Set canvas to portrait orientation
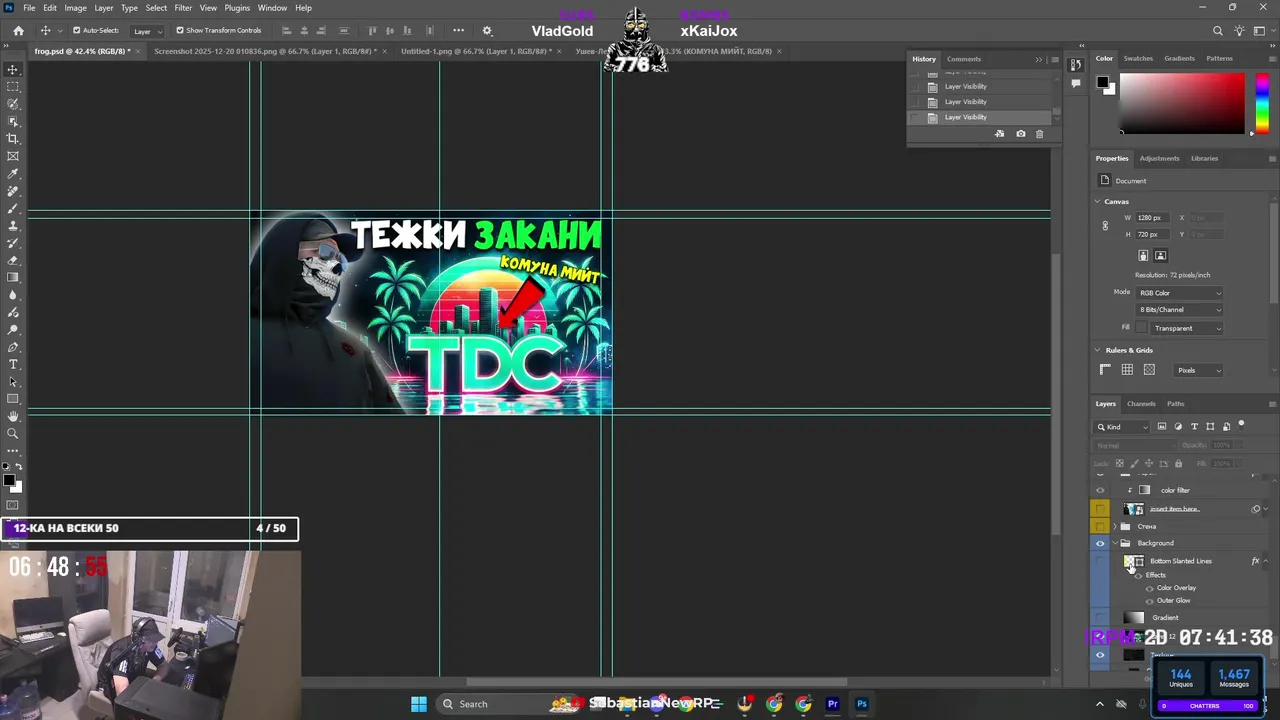 pyautogui.click(x=1143, y=256)
